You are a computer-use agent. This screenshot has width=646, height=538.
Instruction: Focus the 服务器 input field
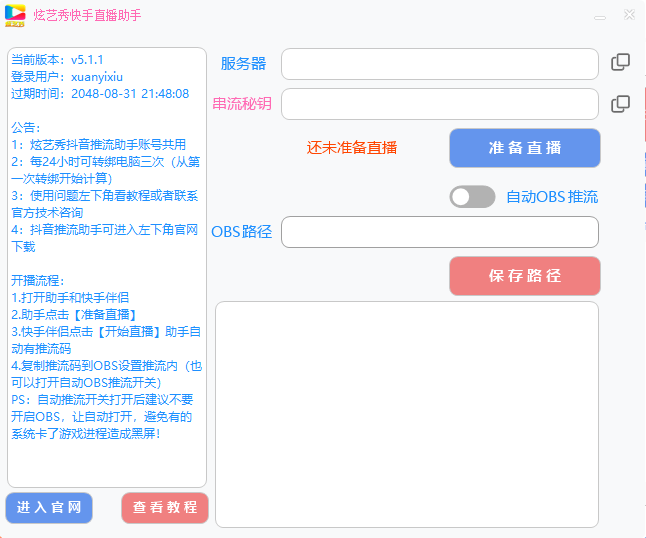pos(440,64)
